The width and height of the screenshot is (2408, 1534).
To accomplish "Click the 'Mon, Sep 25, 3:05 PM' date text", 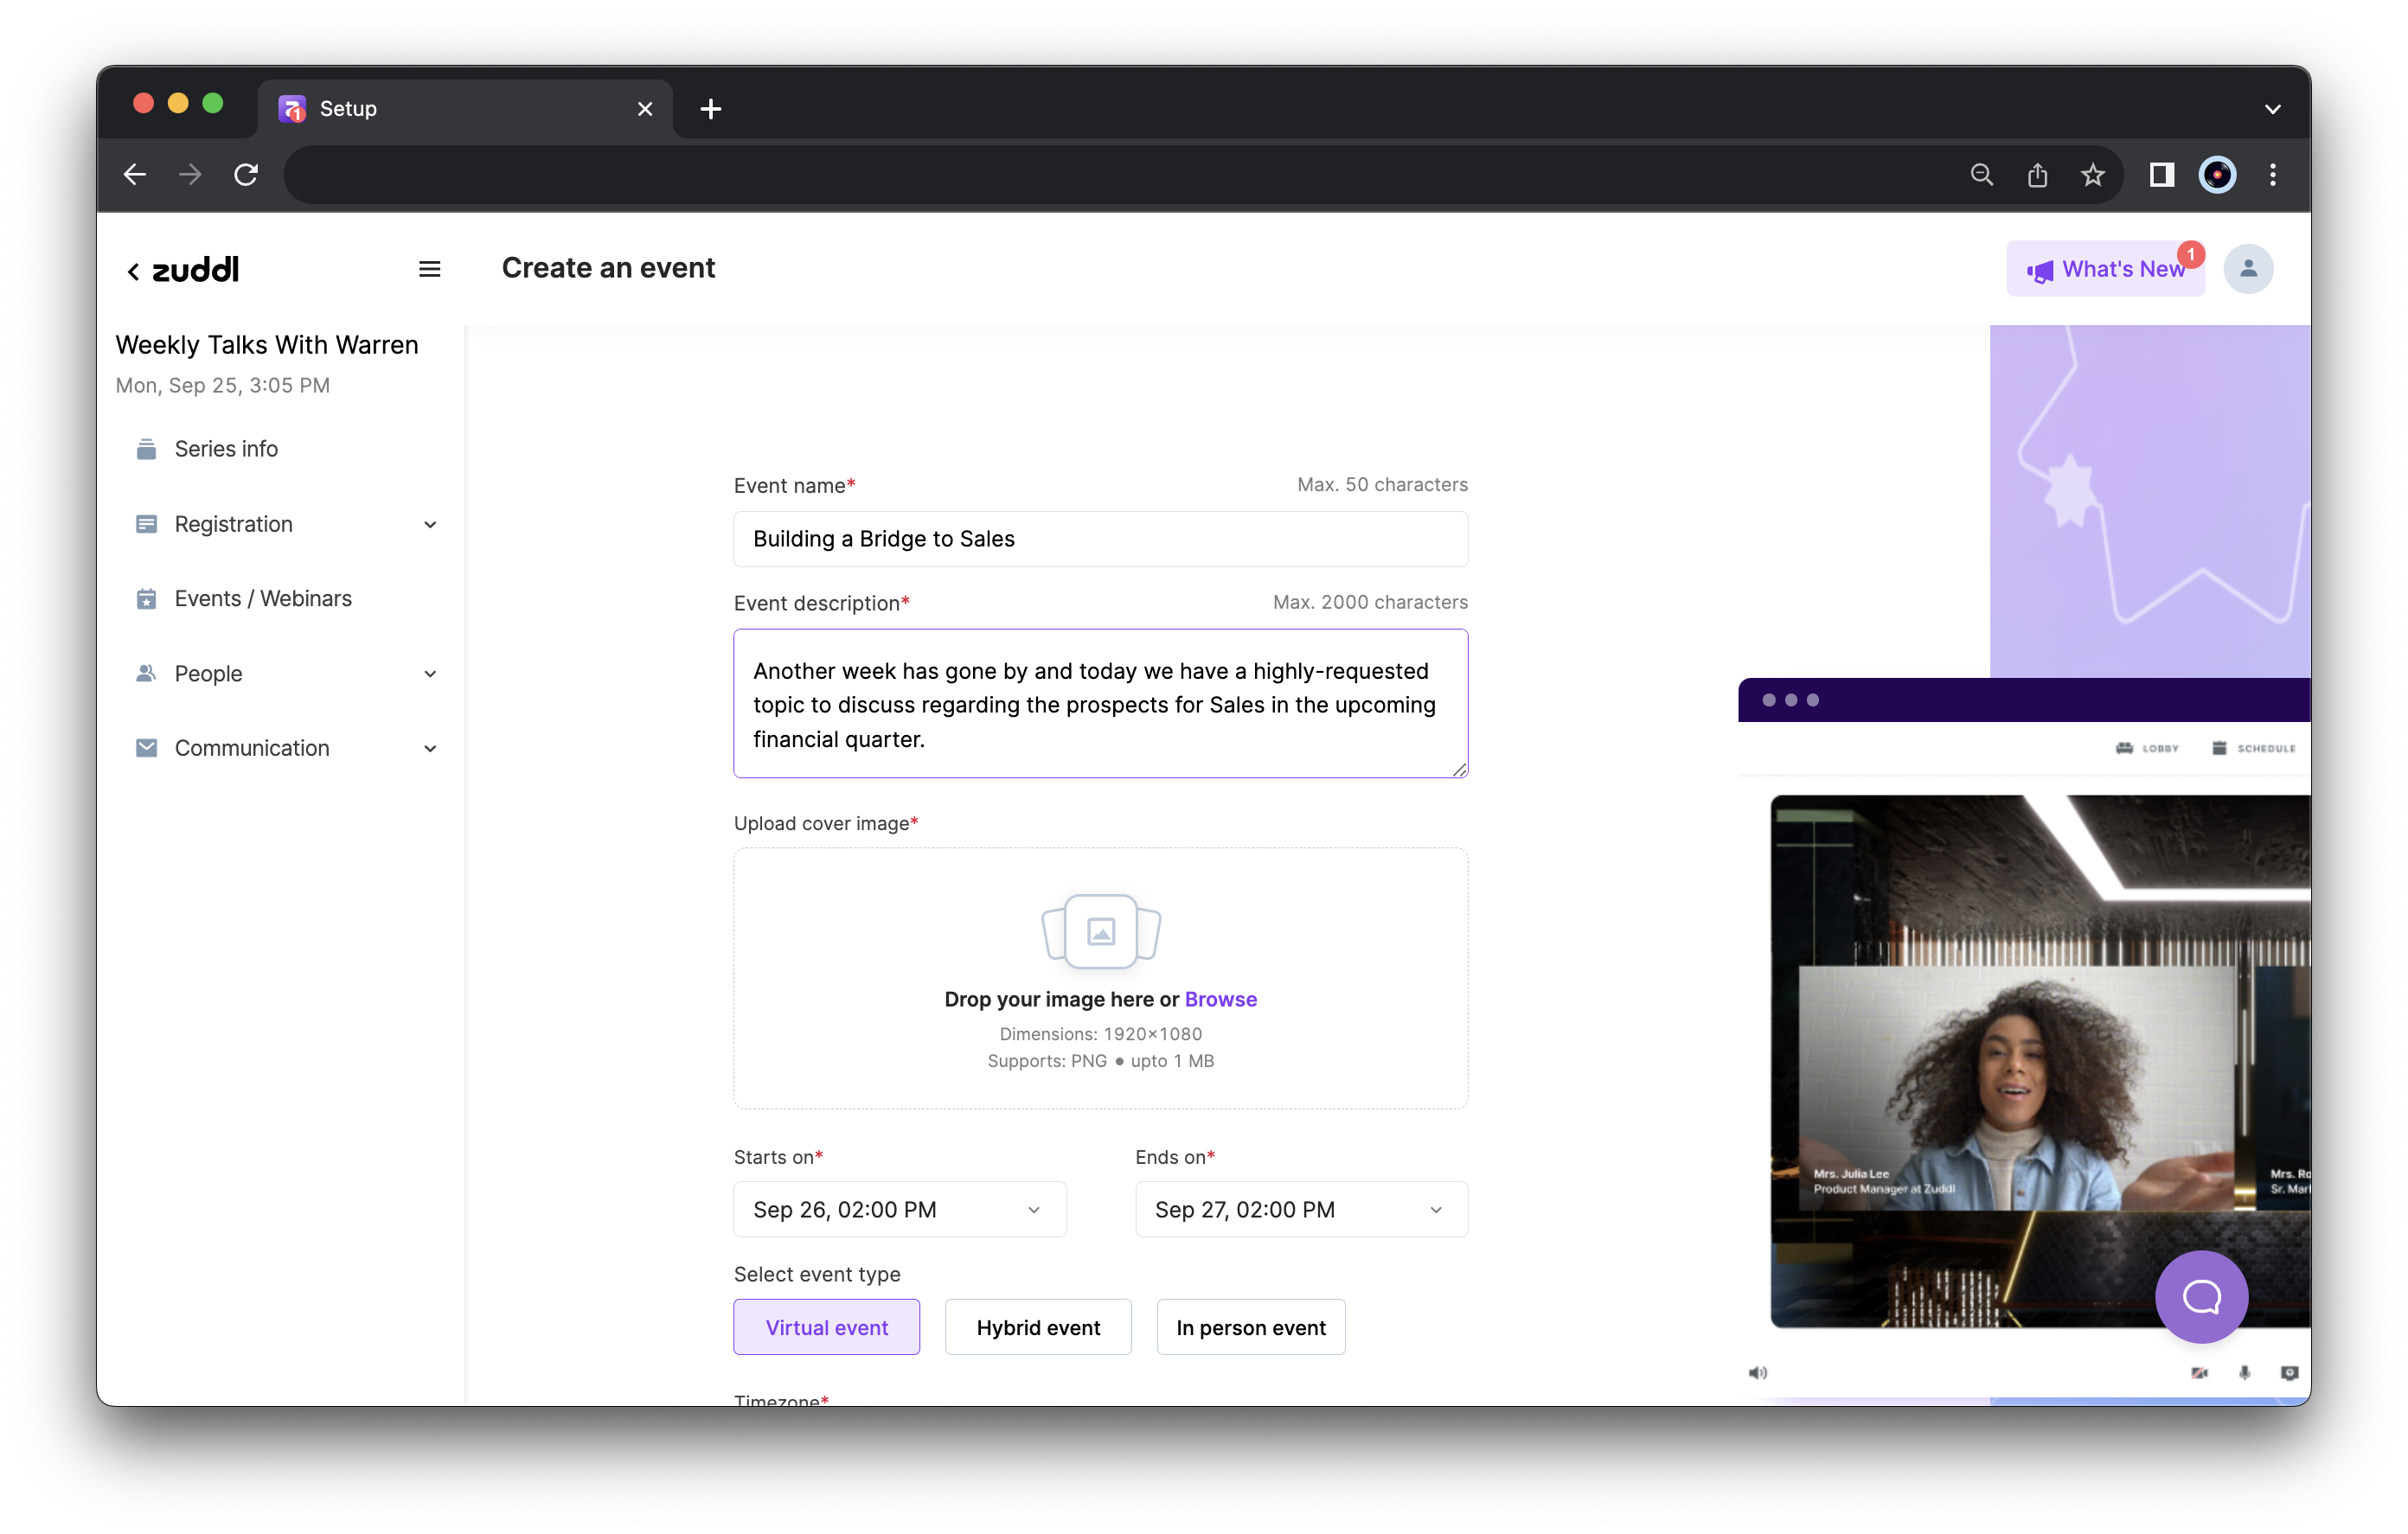I will [222, 385].
